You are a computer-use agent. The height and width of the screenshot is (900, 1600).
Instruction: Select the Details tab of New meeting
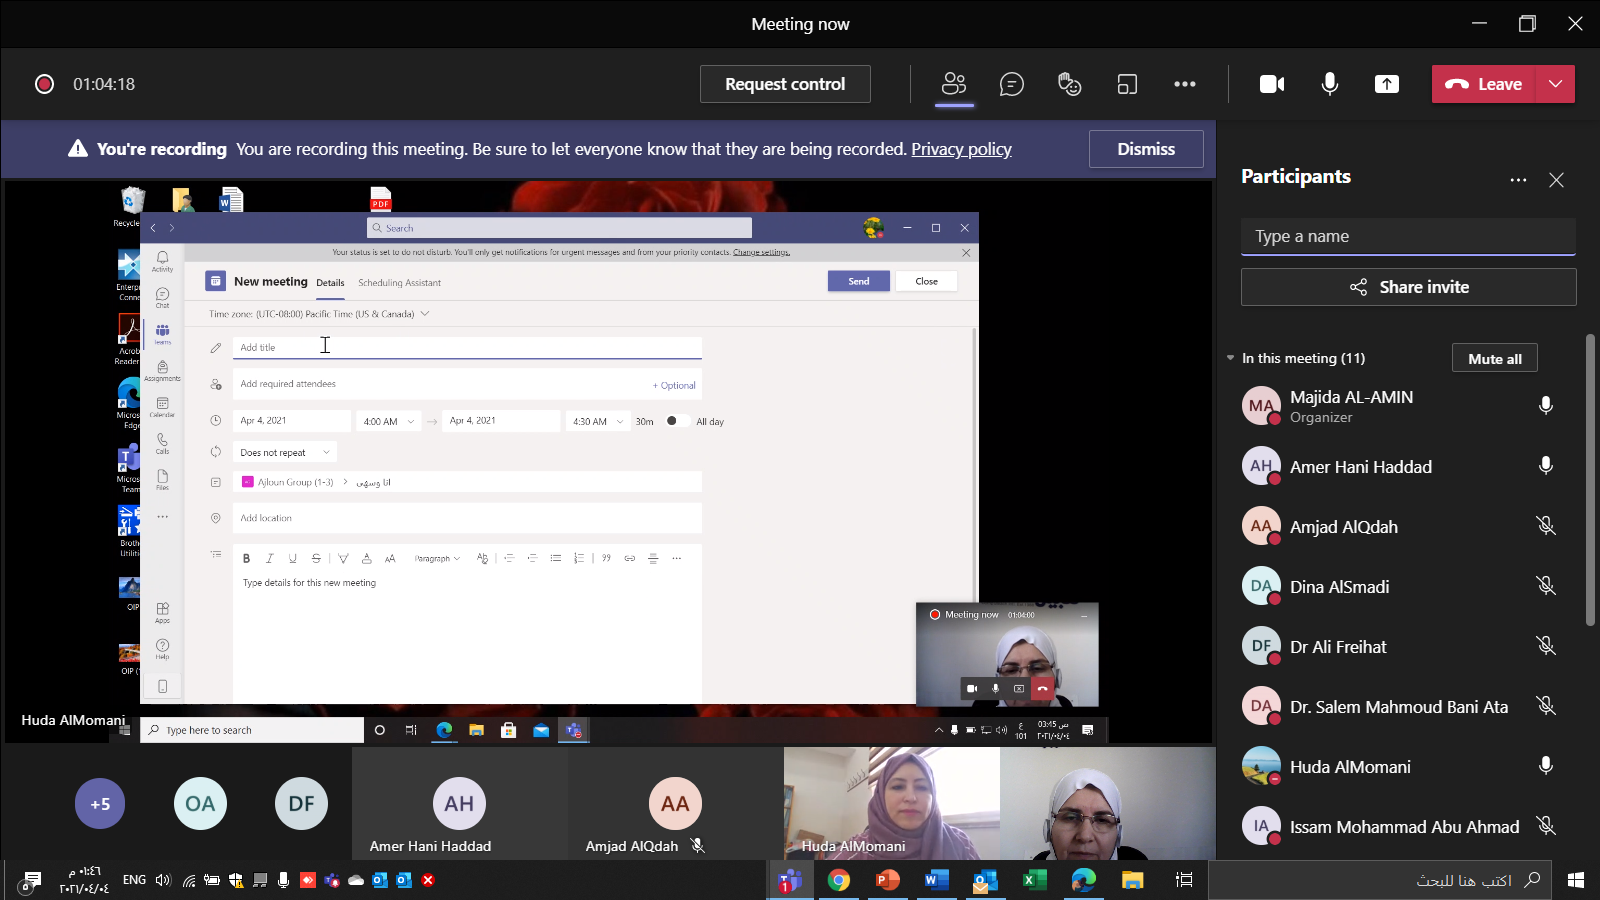coord(330,283)
